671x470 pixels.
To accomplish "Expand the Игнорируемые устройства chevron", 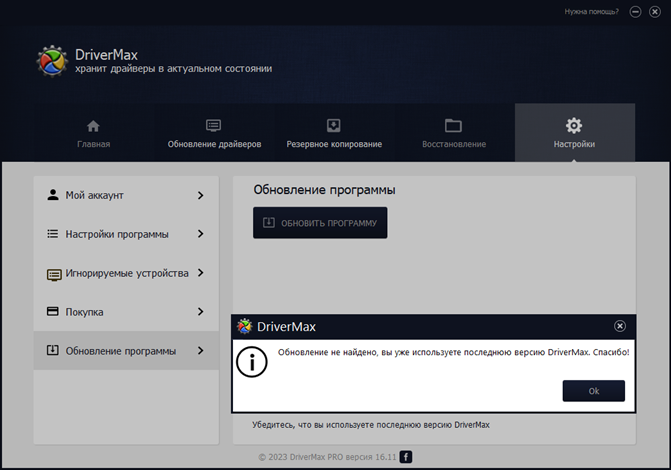I will [x=200, y=273].
